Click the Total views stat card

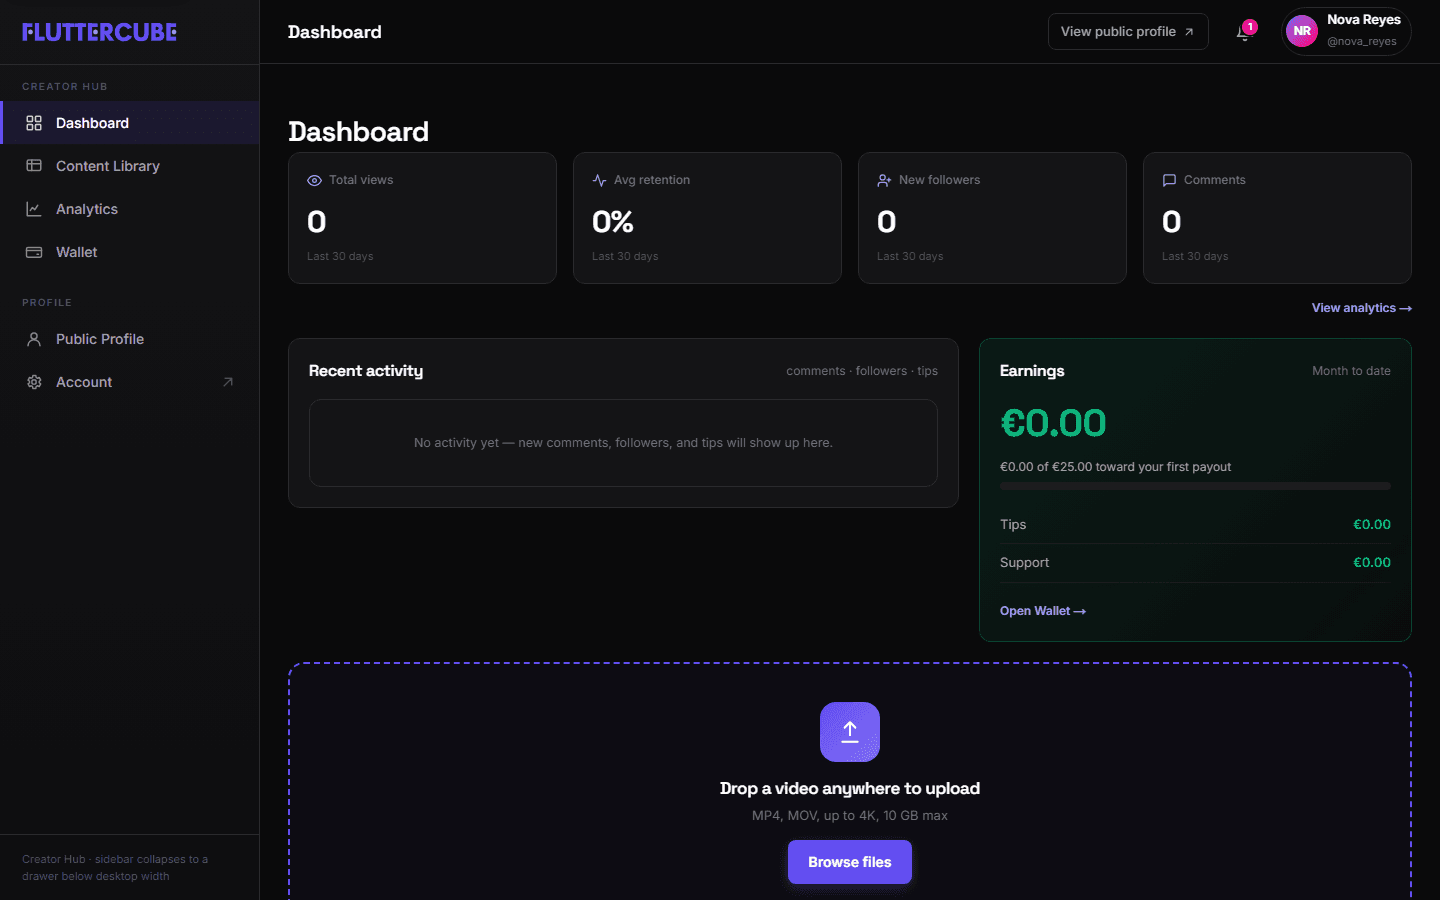tap(422, 218)
